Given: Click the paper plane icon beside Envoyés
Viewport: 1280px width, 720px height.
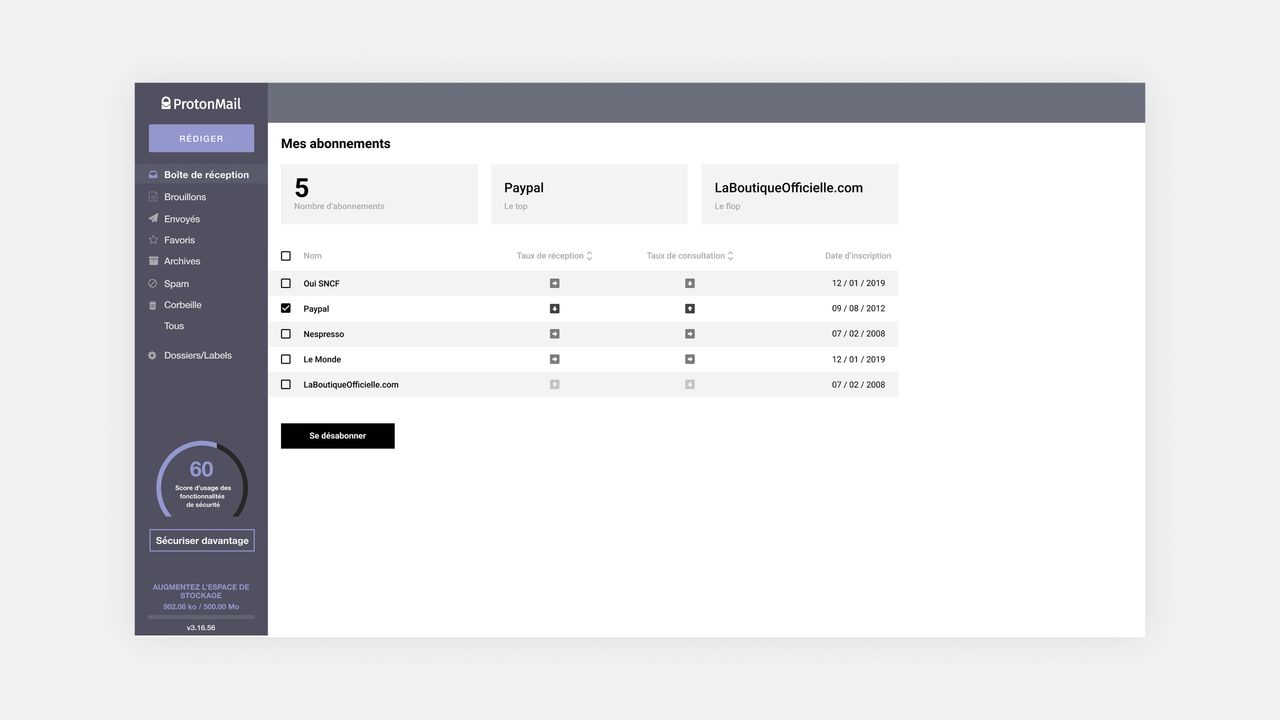Looking at the screenshot, I should coord(153,219).
